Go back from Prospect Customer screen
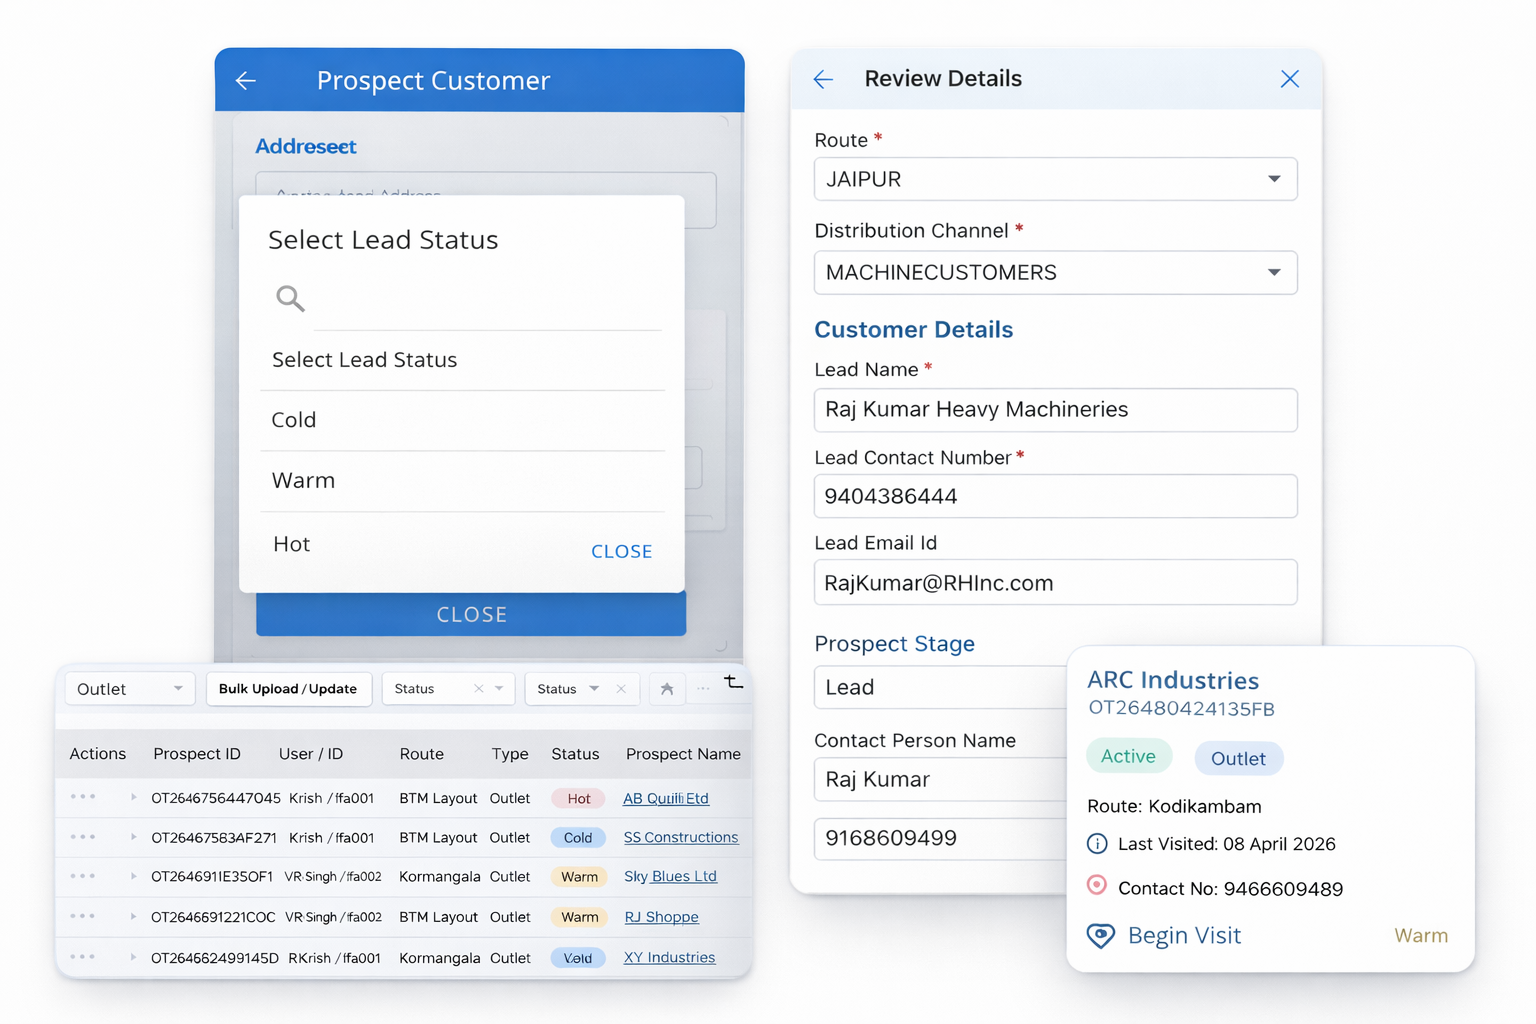The height and width of the screenshot is (1024, 1536). 246,81
